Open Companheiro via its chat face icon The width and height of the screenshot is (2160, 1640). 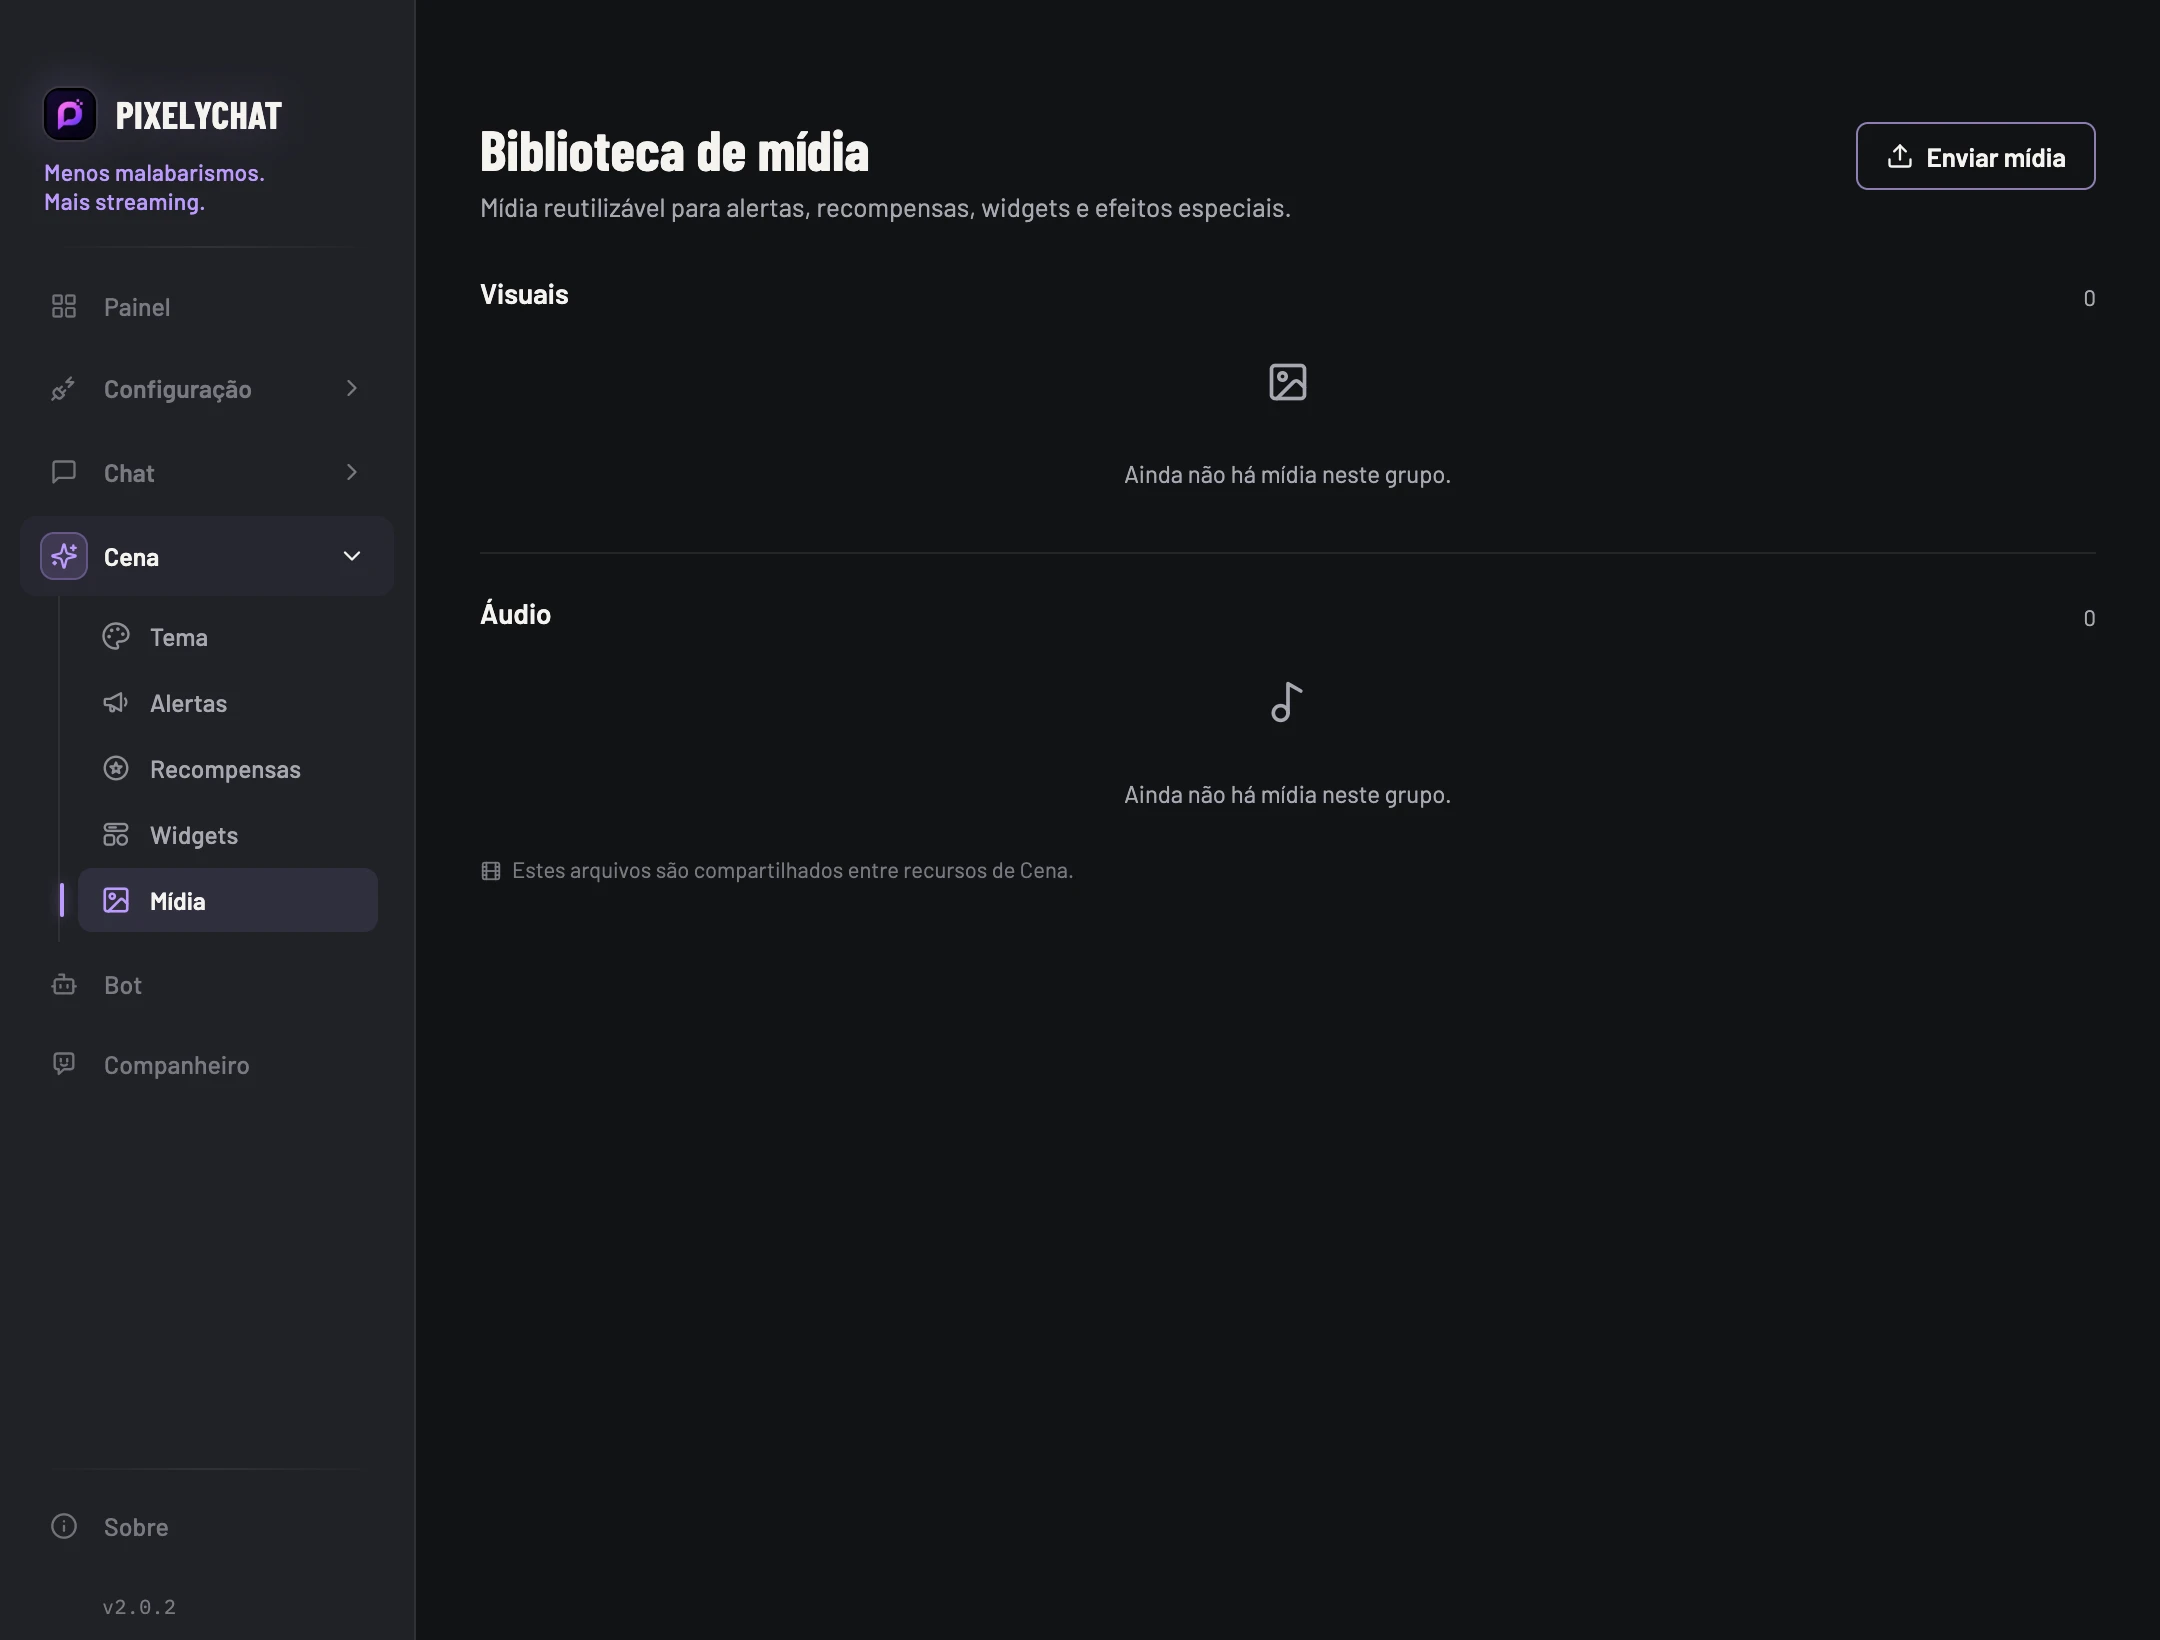(64, 1064)
